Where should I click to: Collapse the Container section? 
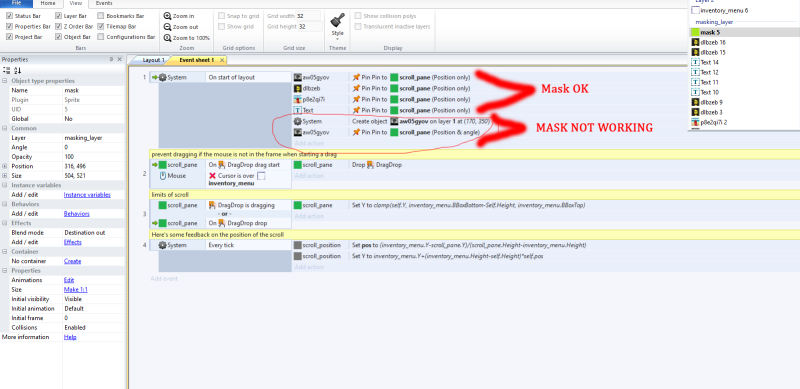[5, 252]
